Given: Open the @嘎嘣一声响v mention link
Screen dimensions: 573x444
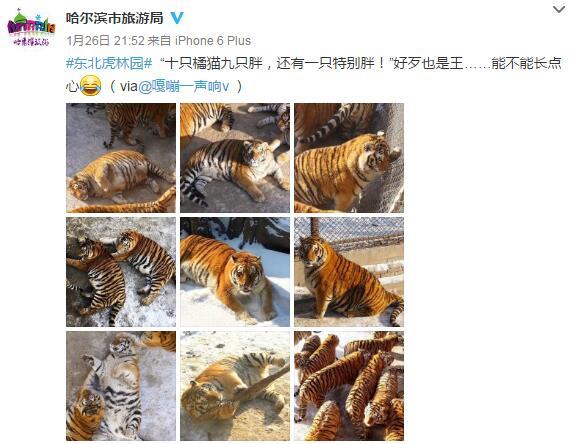Looking at the screenshot, I should pos(183,86).
